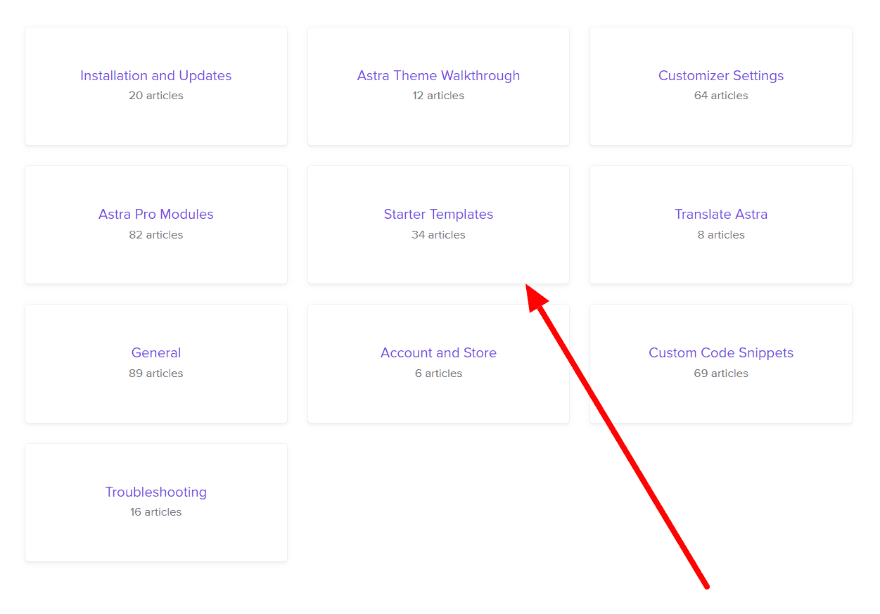Image resolution: width=880 pixels, height=614 pixels.
Task: Open the Translate Astra category
Action: click(721, 214)
